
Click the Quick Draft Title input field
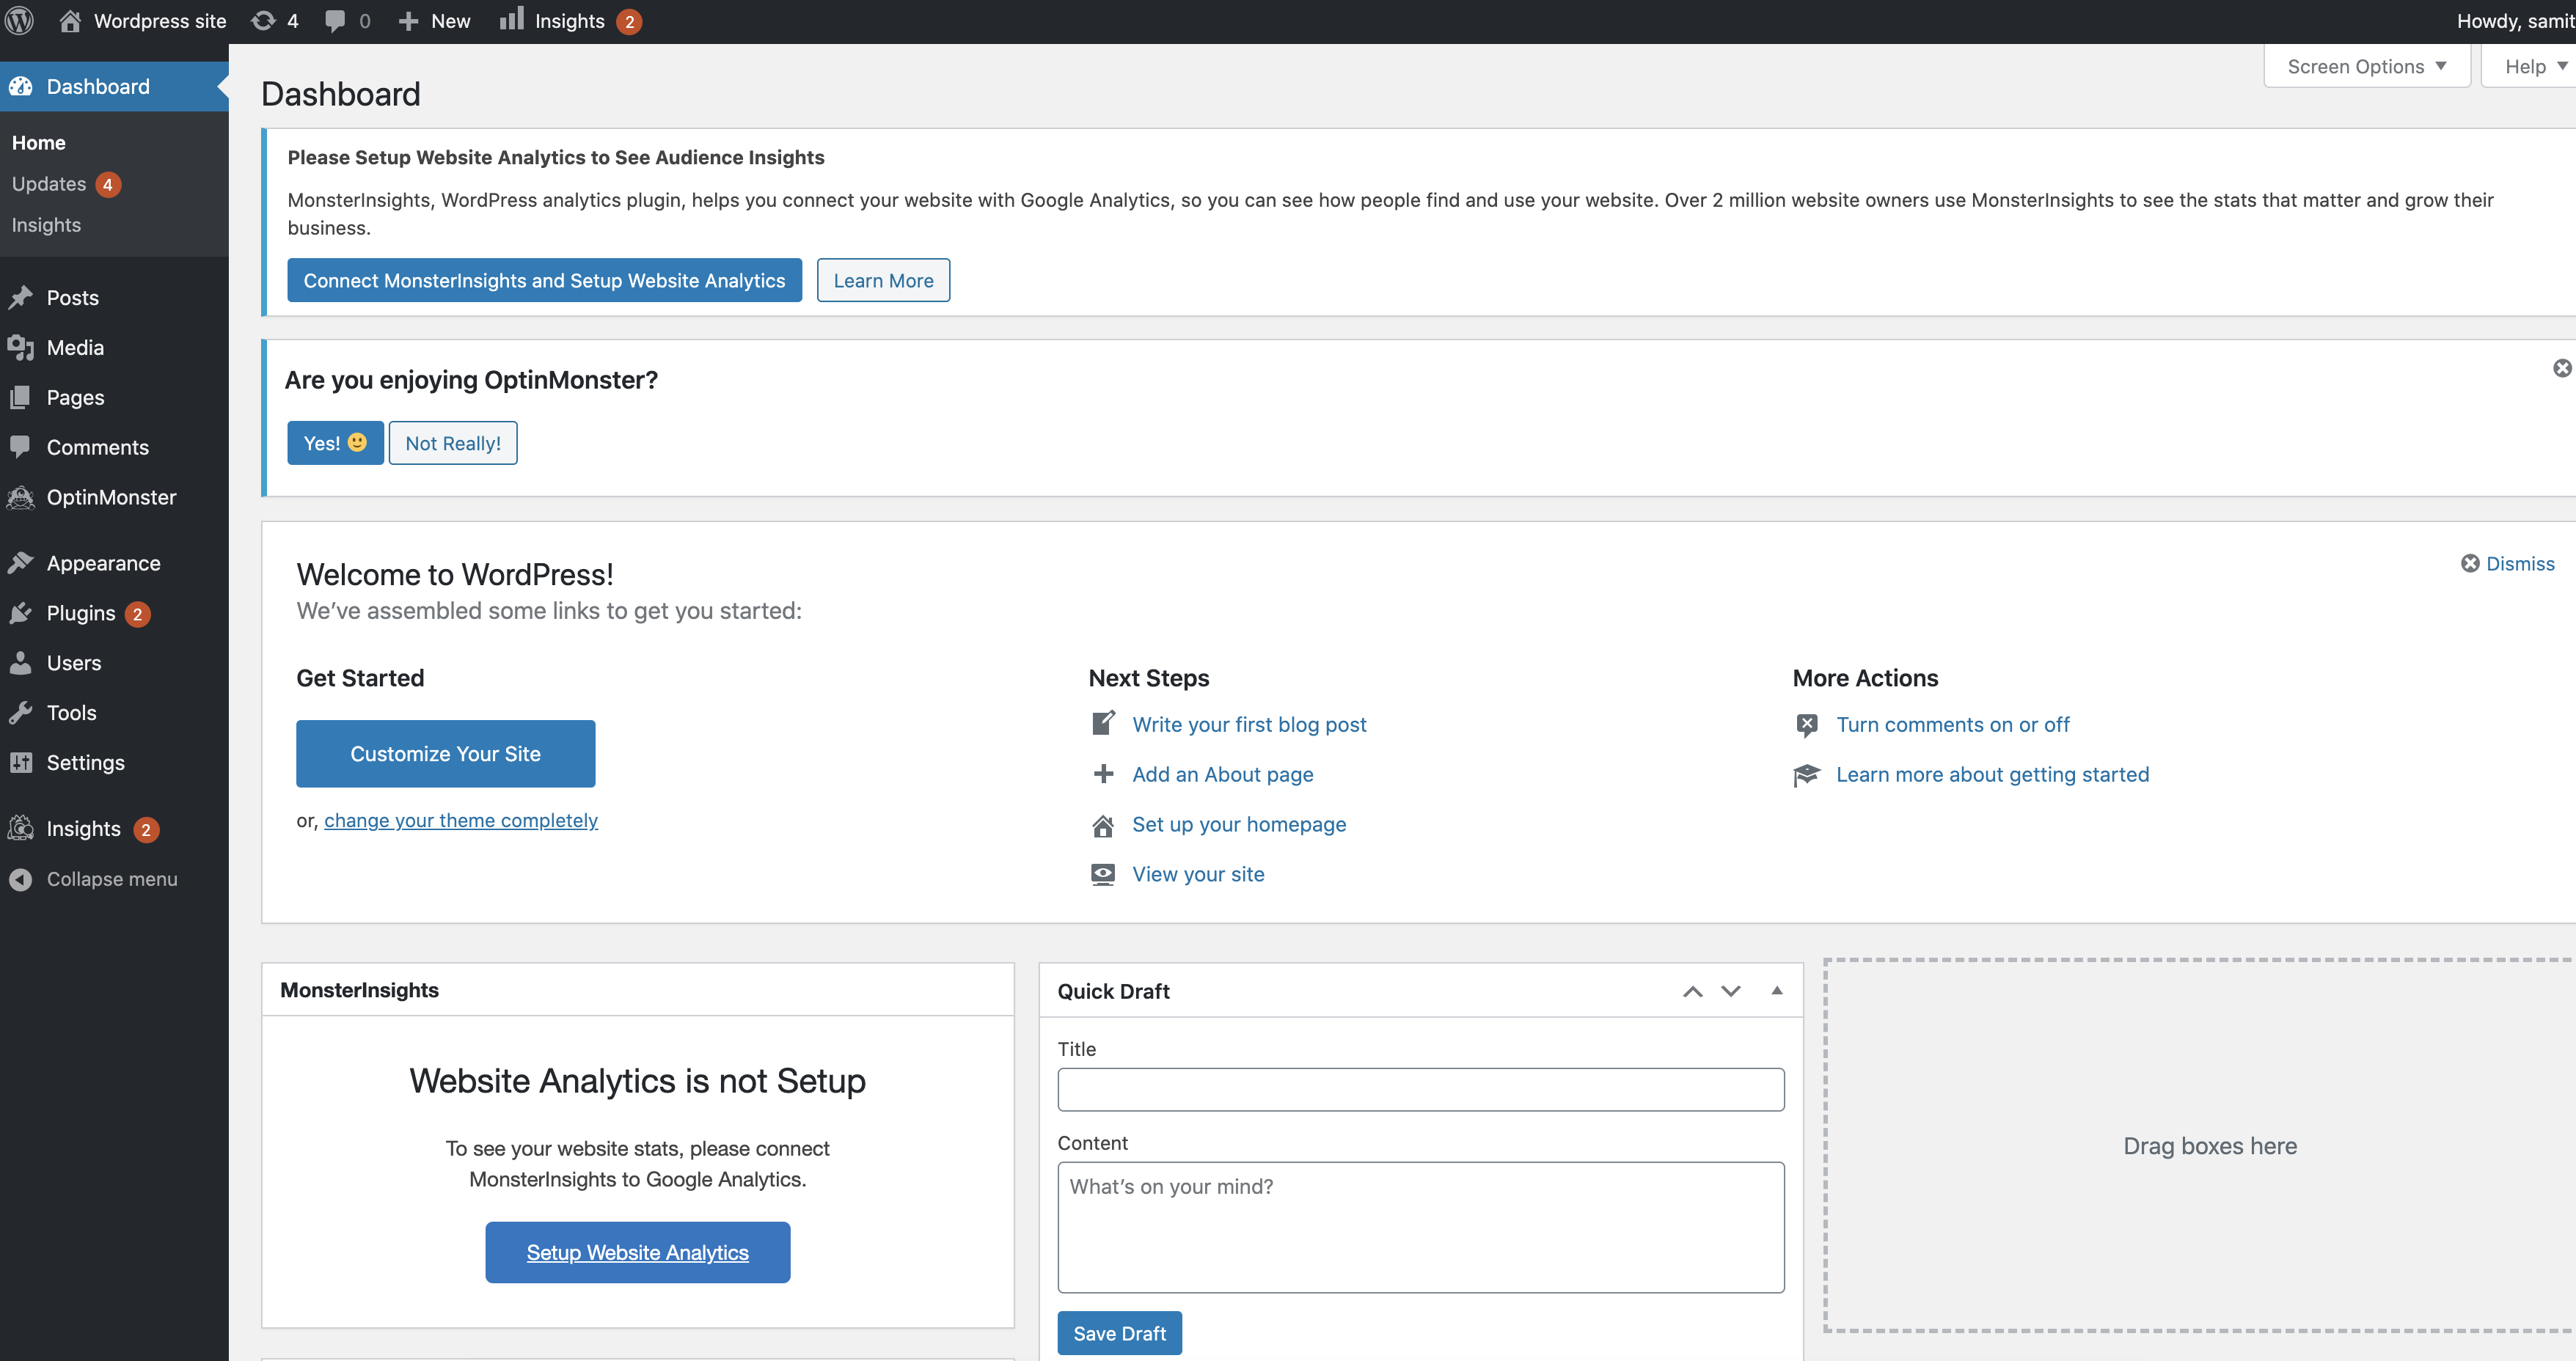click(1420, 1089)
